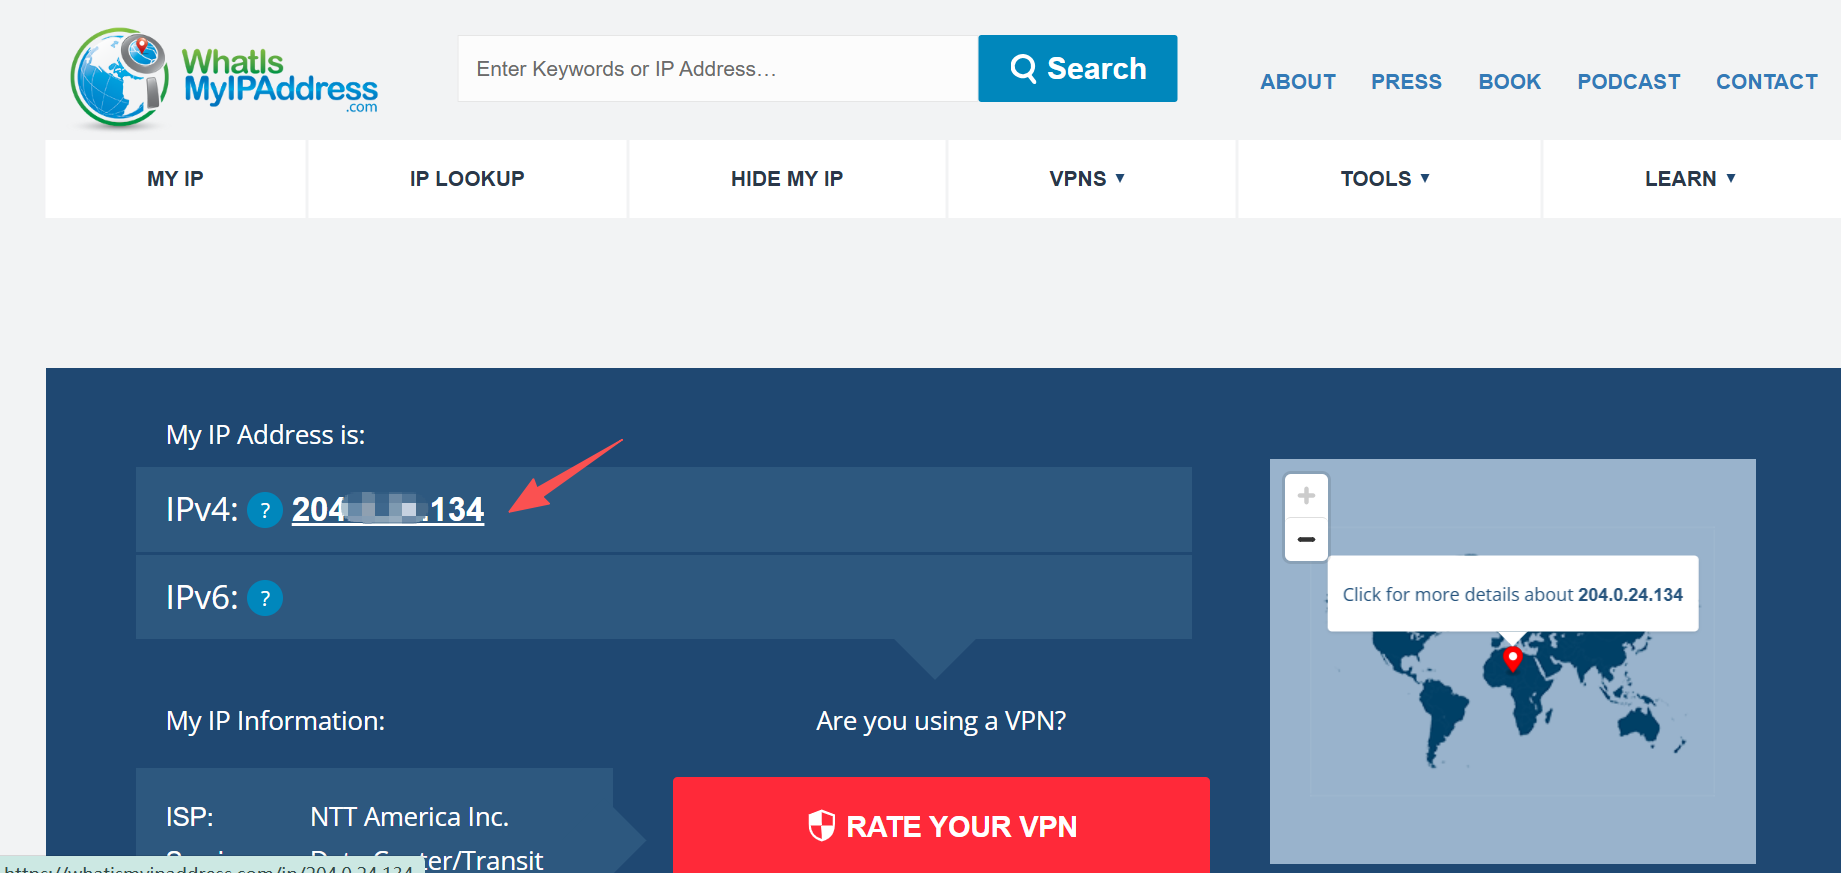
Task: Zoom in on the map with plus button
Action: pos(1306,496)
